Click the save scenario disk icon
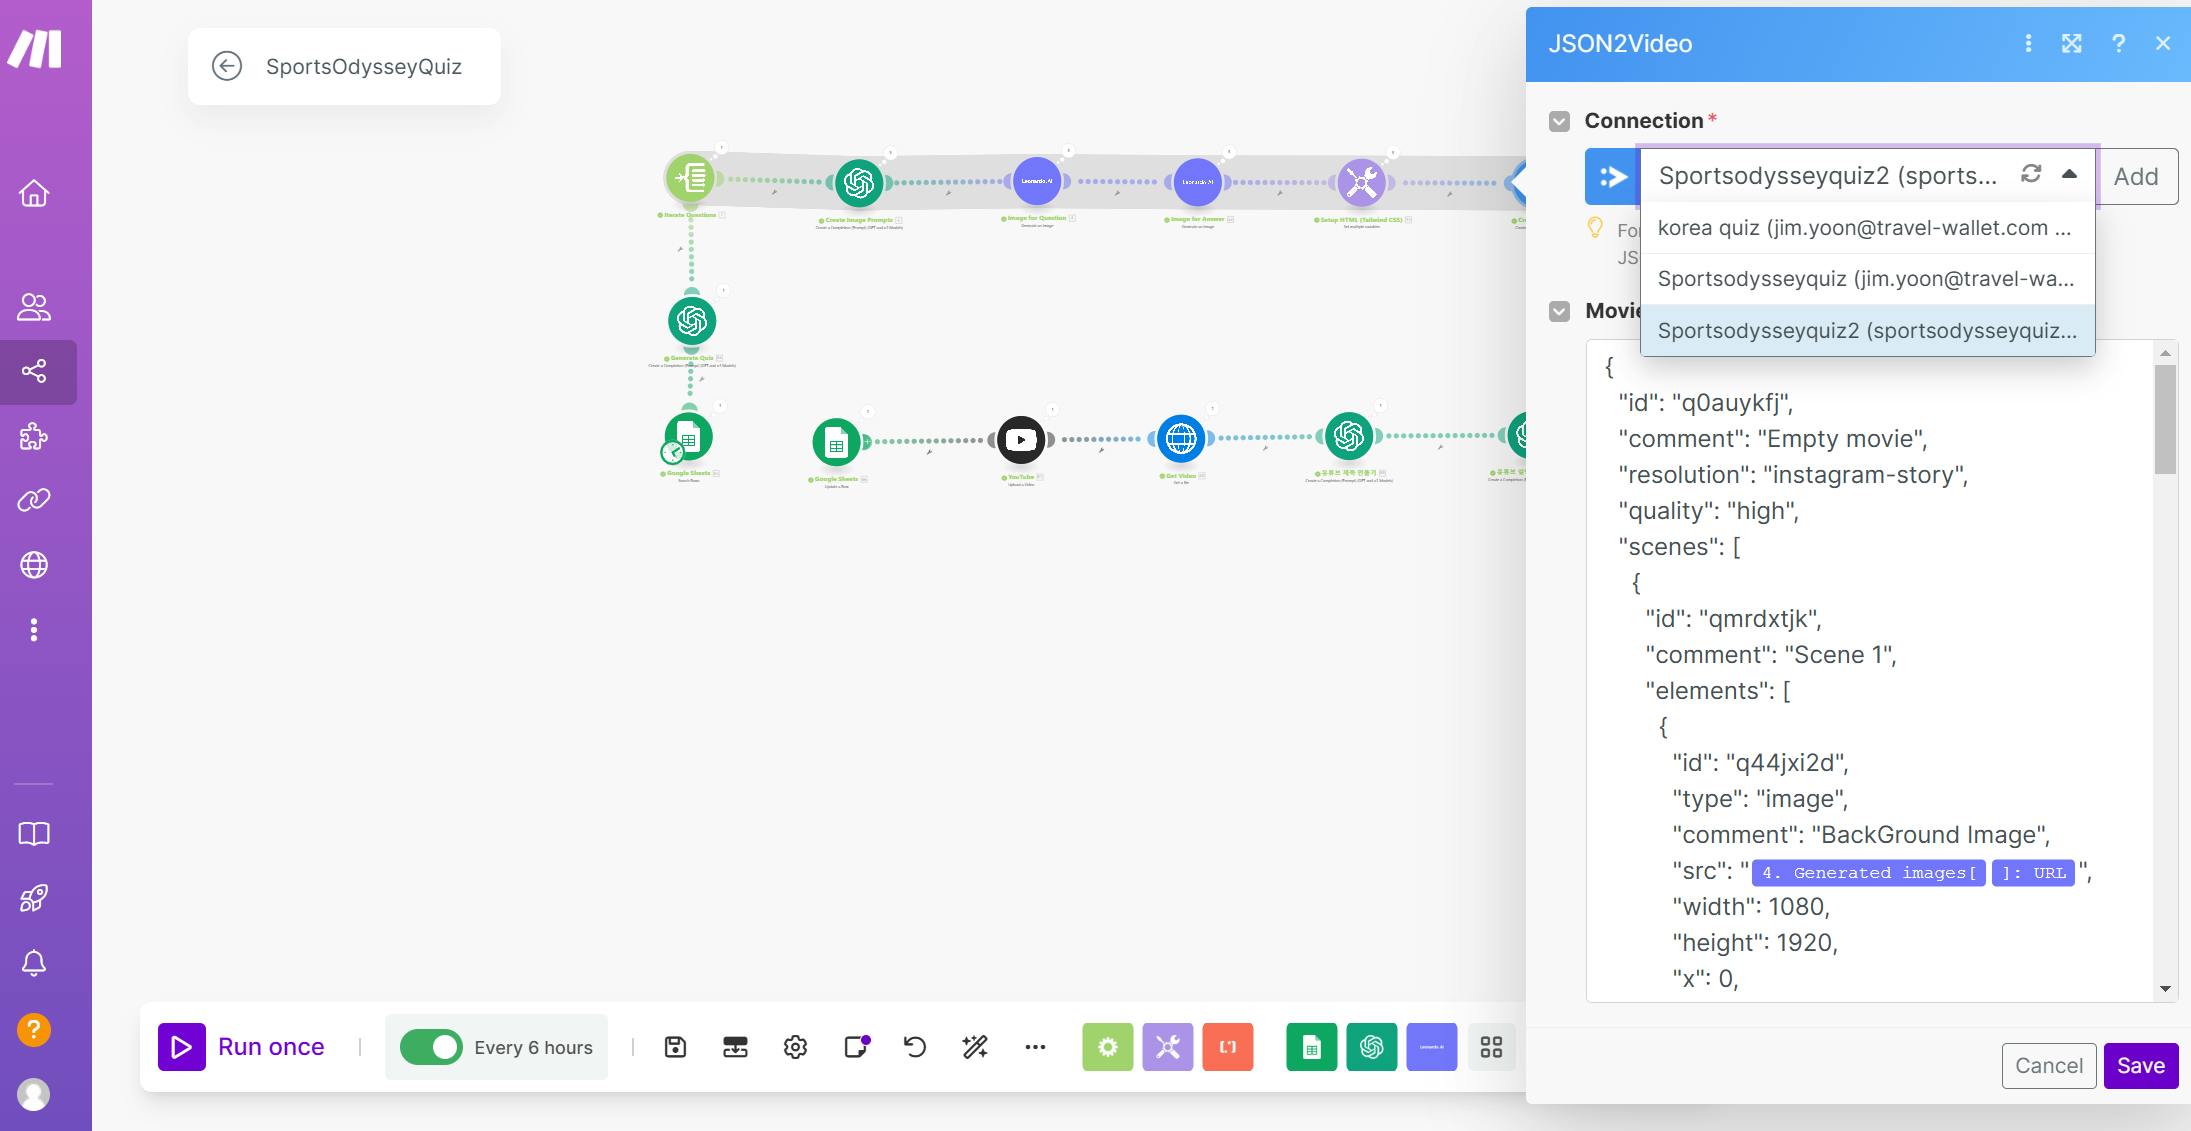 (675, 1047)
